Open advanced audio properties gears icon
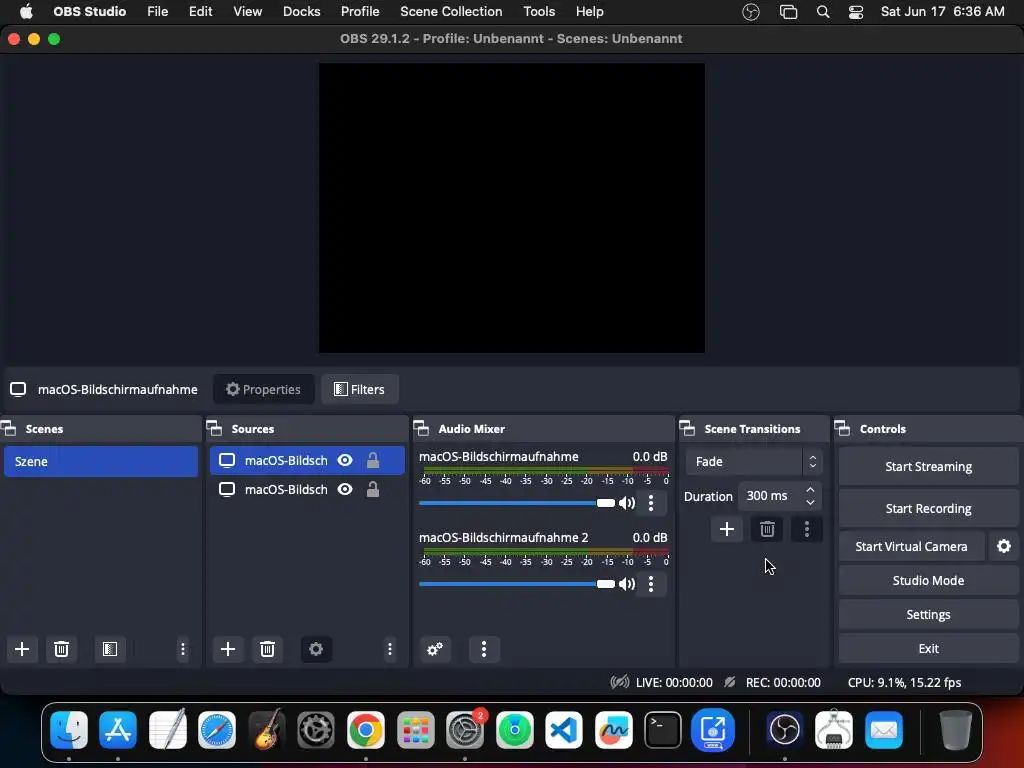 [x=435, y=649]
